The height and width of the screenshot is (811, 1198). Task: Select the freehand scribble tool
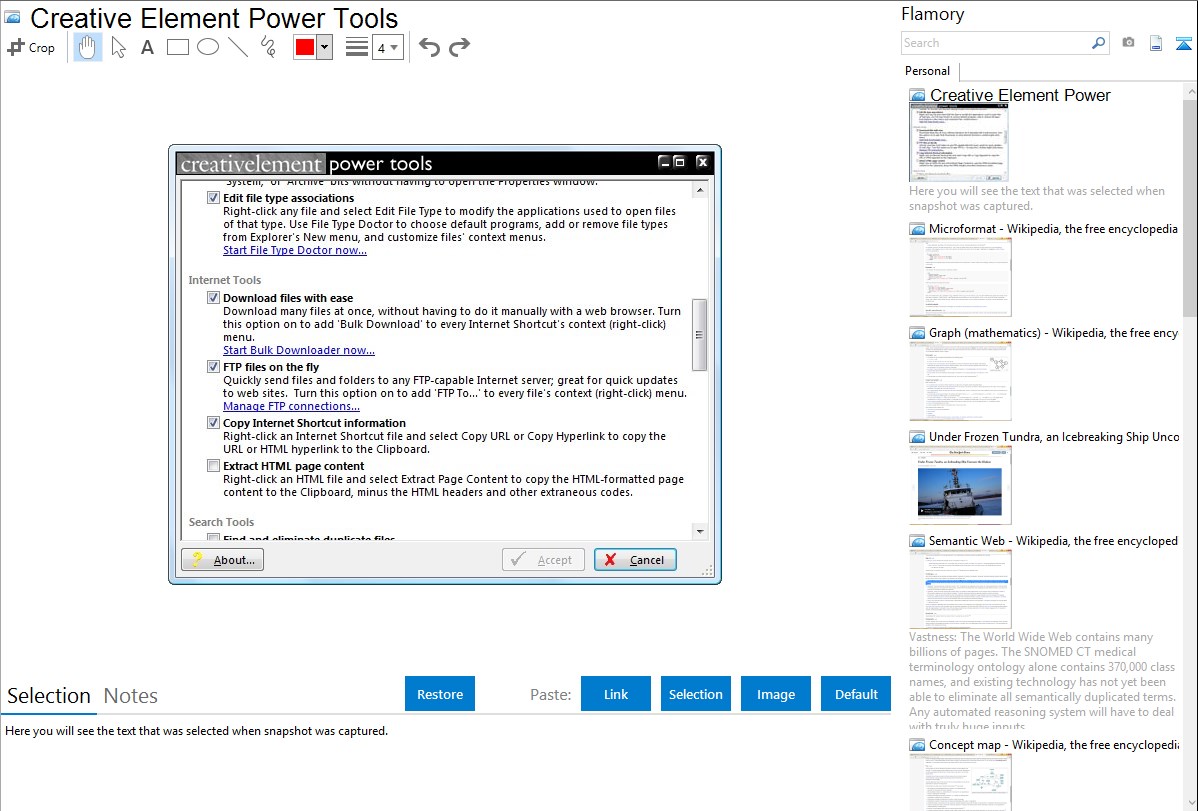pyautogui.click(x=268, y=47)
